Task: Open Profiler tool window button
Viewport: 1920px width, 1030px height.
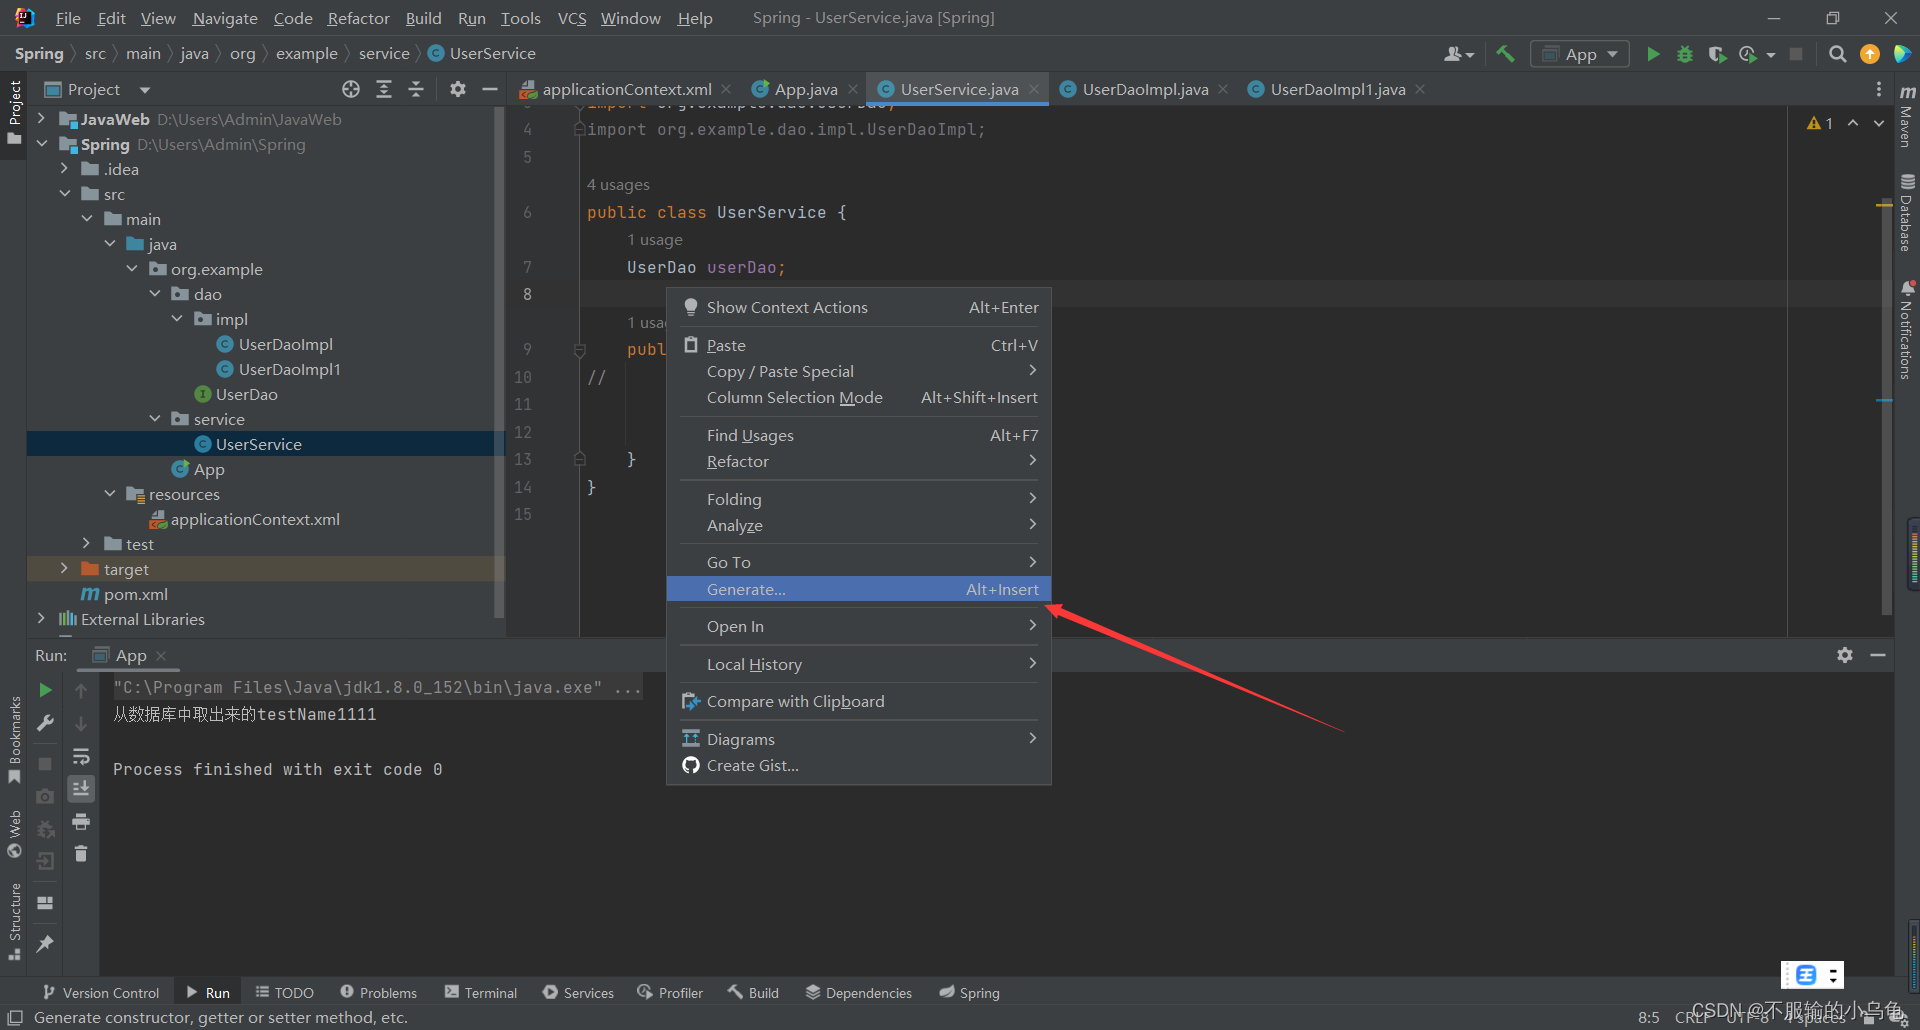Action: pos(670,992)
